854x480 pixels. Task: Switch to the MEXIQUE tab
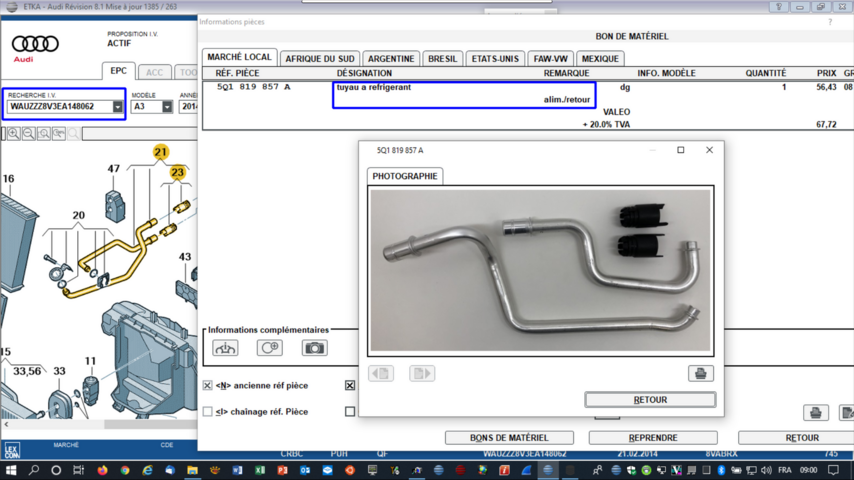coord(600,58)
